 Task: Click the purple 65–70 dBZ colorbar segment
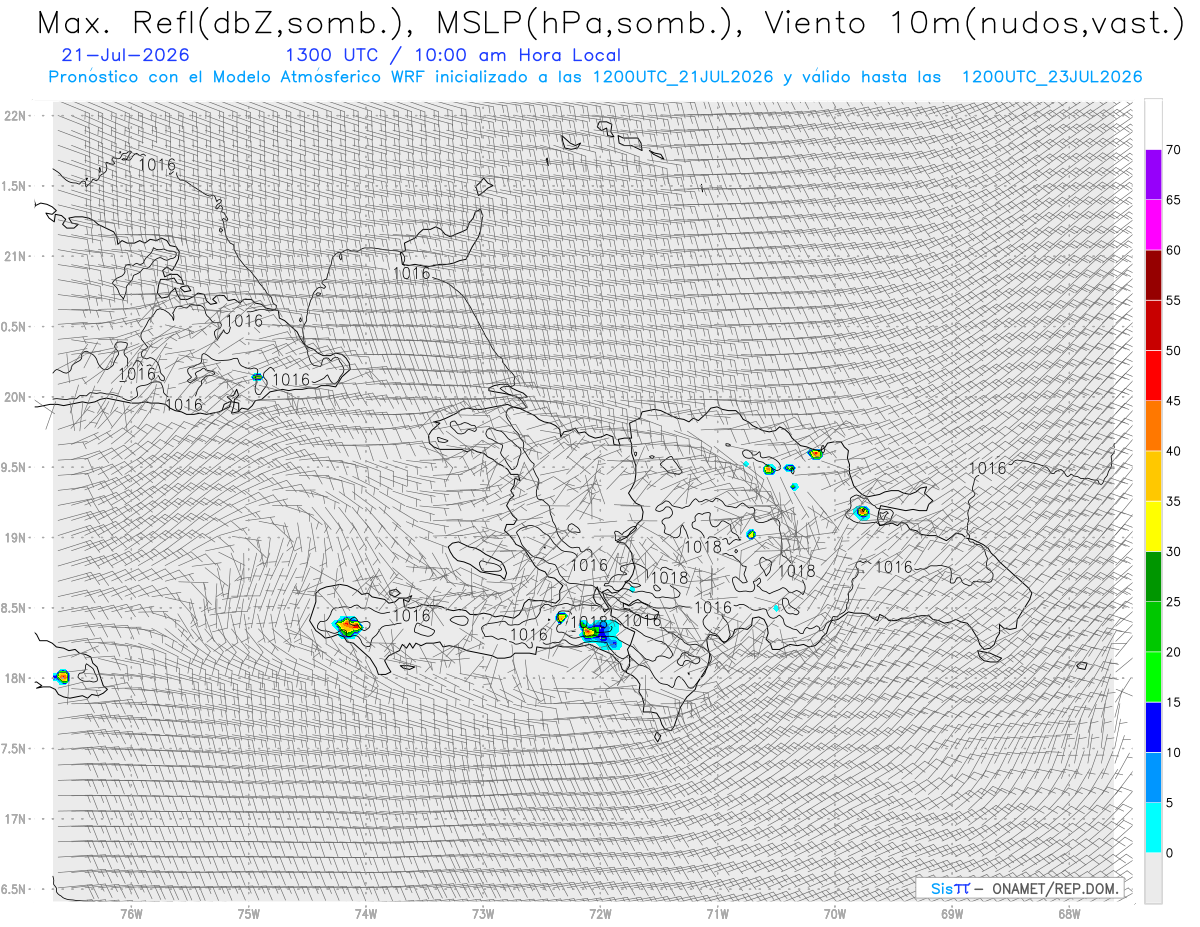(x=1153, y=175)
